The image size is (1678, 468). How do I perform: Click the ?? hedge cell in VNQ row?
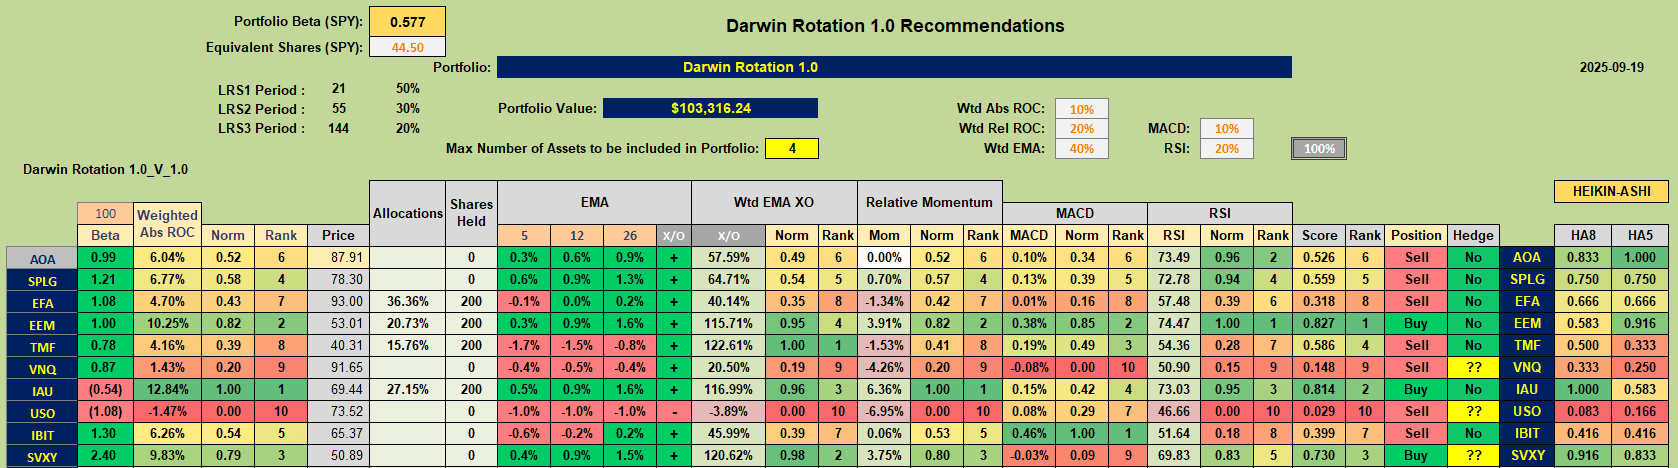1473,367
